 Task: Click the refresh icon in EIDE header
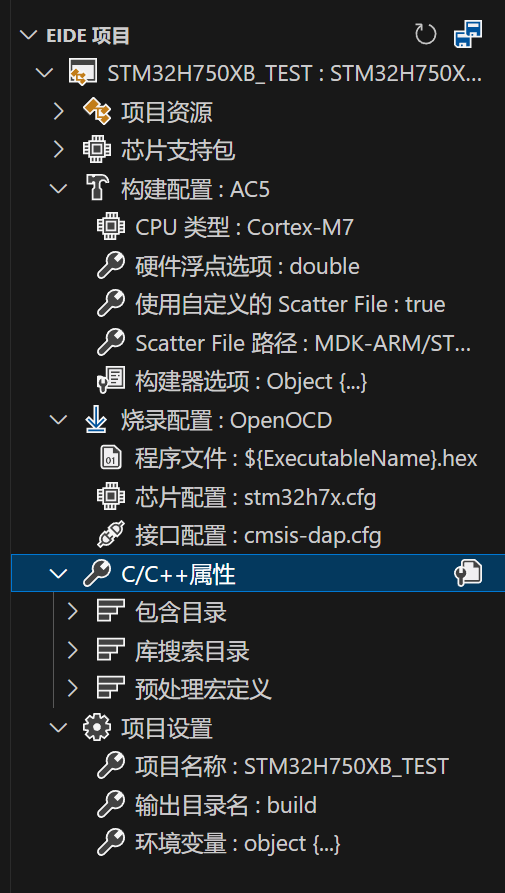click(x=425, y=35)
